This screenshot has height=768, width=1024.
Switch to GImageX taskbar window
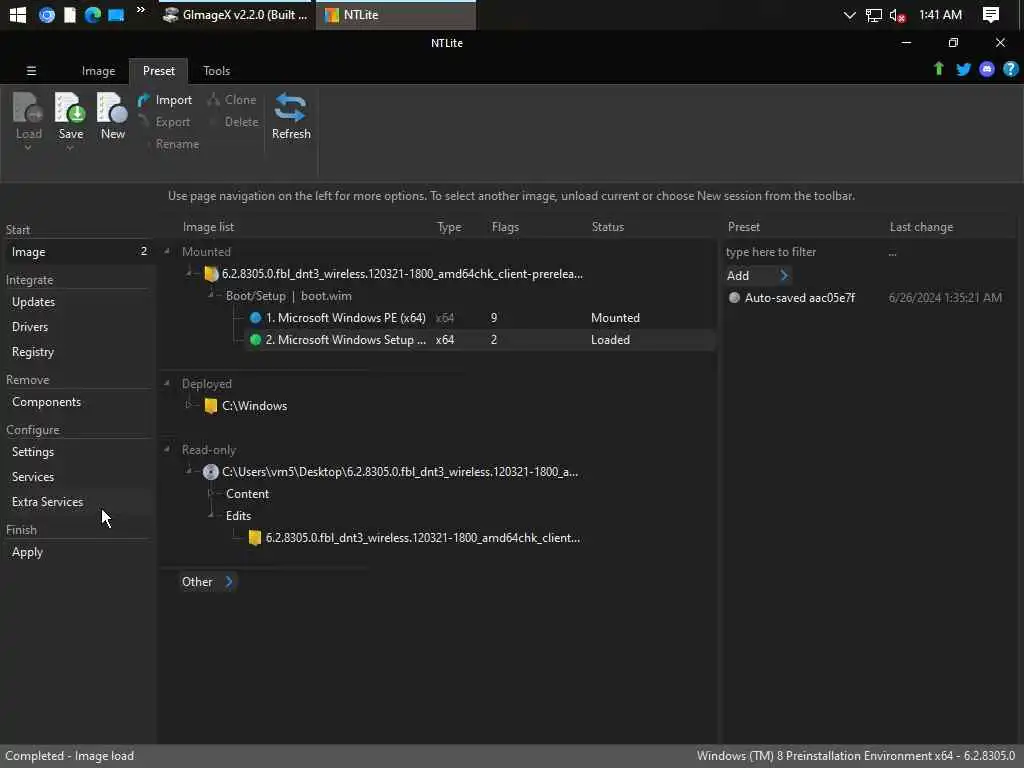(x=236, y=14)
